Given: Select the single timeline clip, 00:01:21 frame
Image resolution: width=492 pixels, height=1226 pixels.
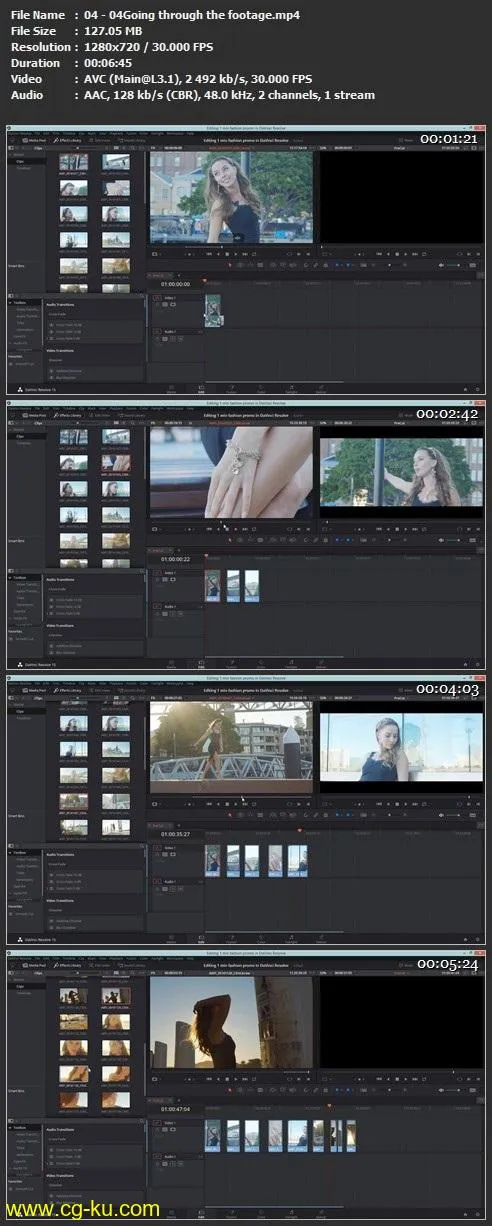Looking at the screenshot, I should click(213, 311).
